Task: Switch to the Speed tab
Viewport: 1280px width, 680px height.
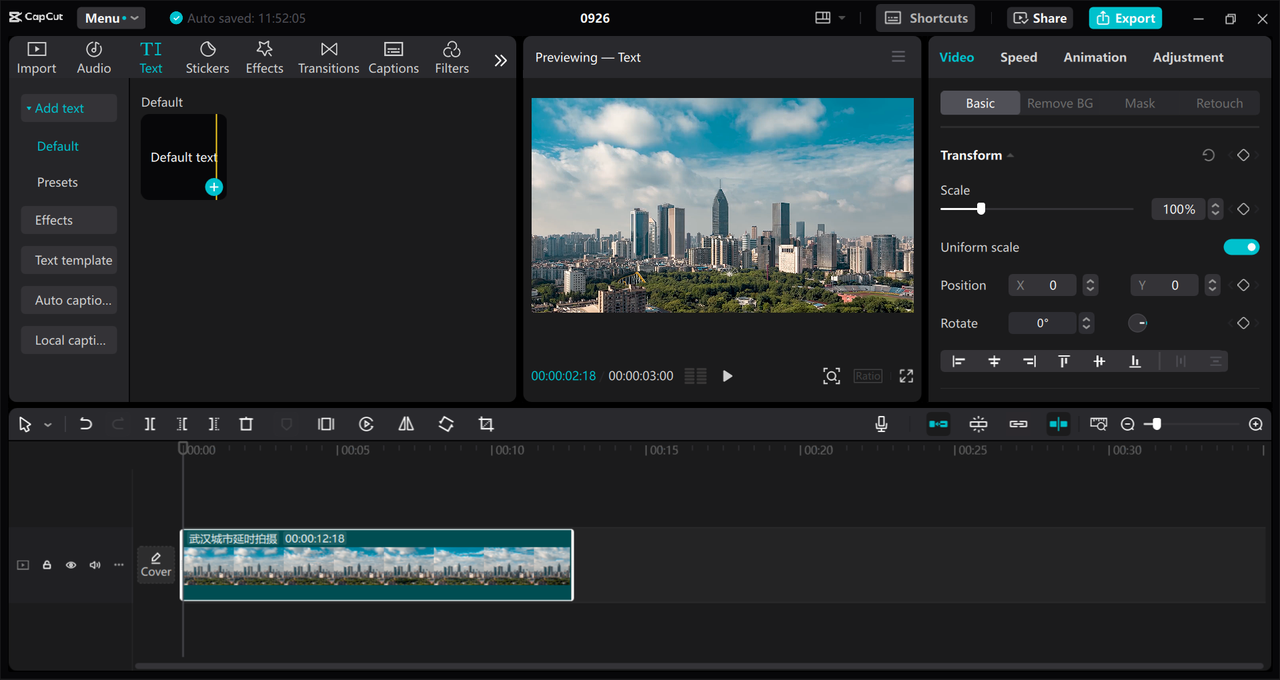Action: click(1019, 57)
